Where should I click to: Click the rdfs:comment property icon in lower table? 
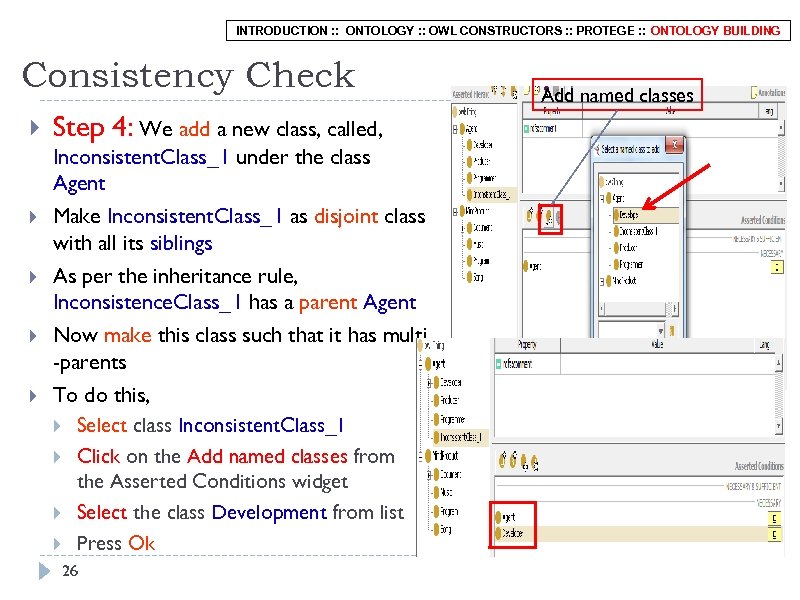pos(498,364)
